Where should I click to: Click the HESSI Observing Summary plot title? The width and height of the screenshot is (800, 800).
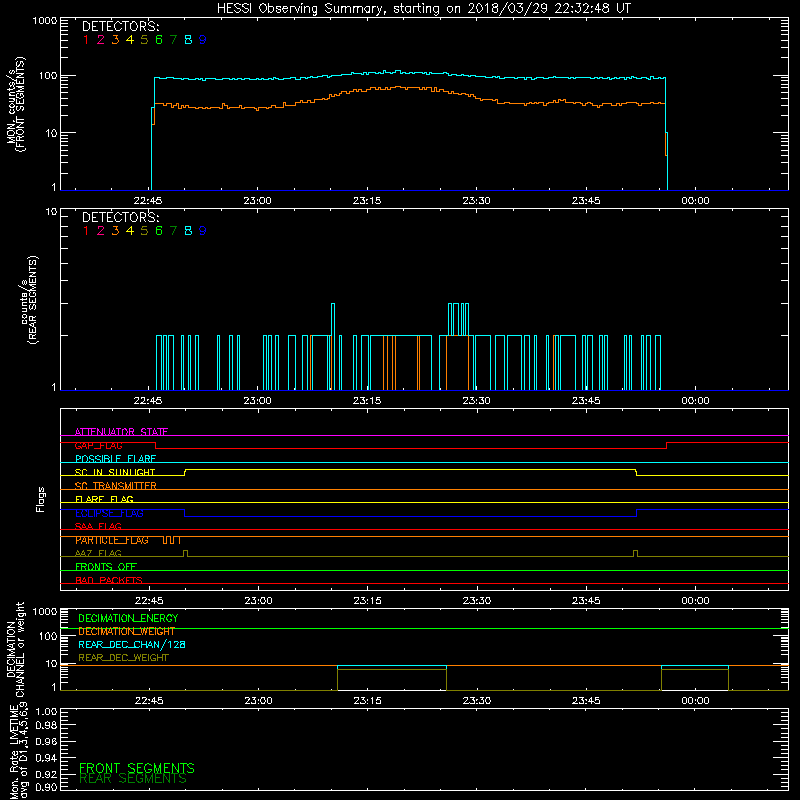[x=423, y=8]
